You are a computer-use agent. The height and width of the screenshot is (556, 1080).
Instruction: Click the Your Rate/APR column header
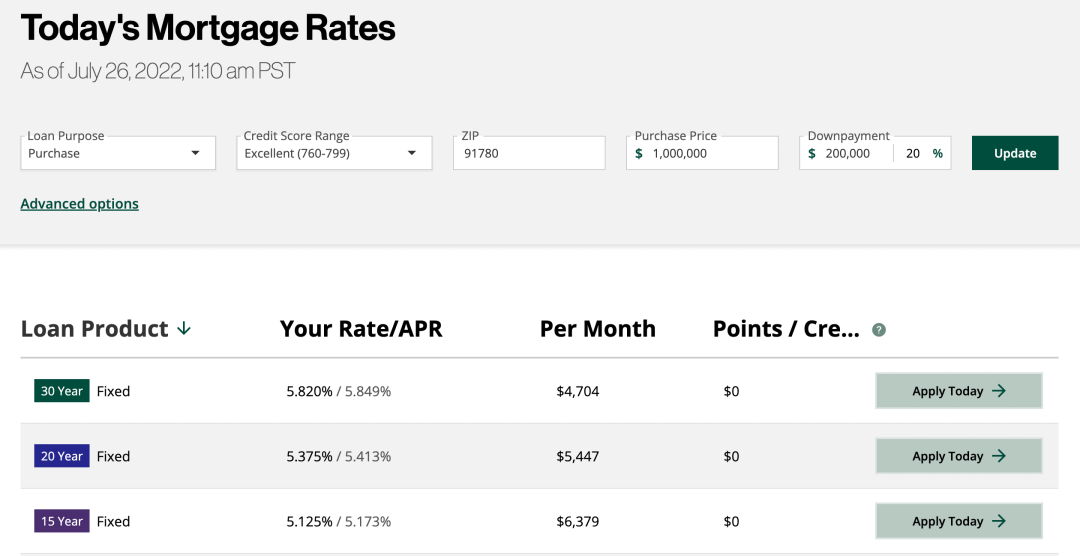pos(361,329)
